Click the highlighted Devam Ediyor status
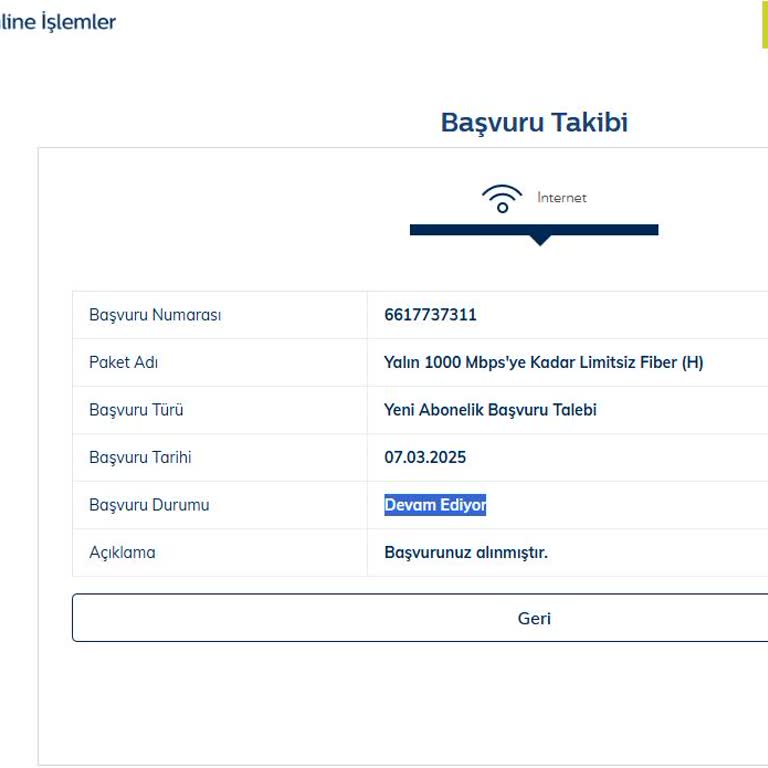The width and height of the screenshot is (768, 768). tap(435, 505)
